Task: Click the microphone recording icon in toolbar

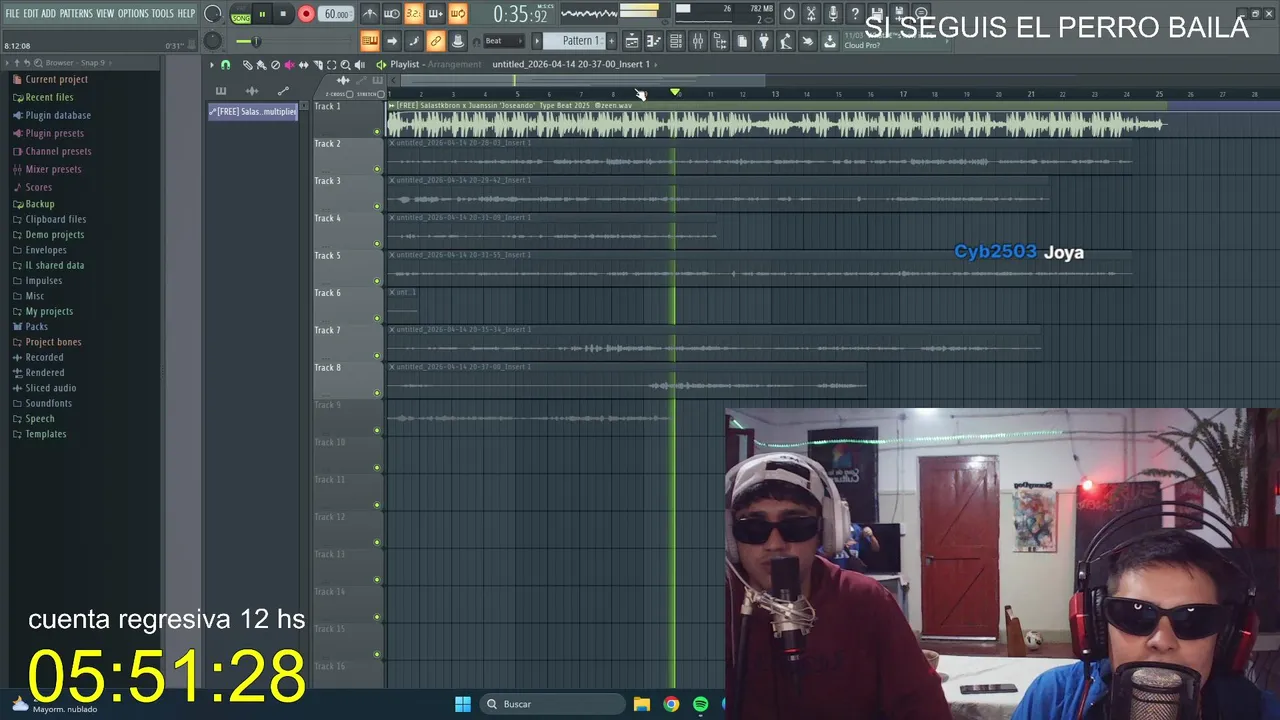Action: (833, 14)
